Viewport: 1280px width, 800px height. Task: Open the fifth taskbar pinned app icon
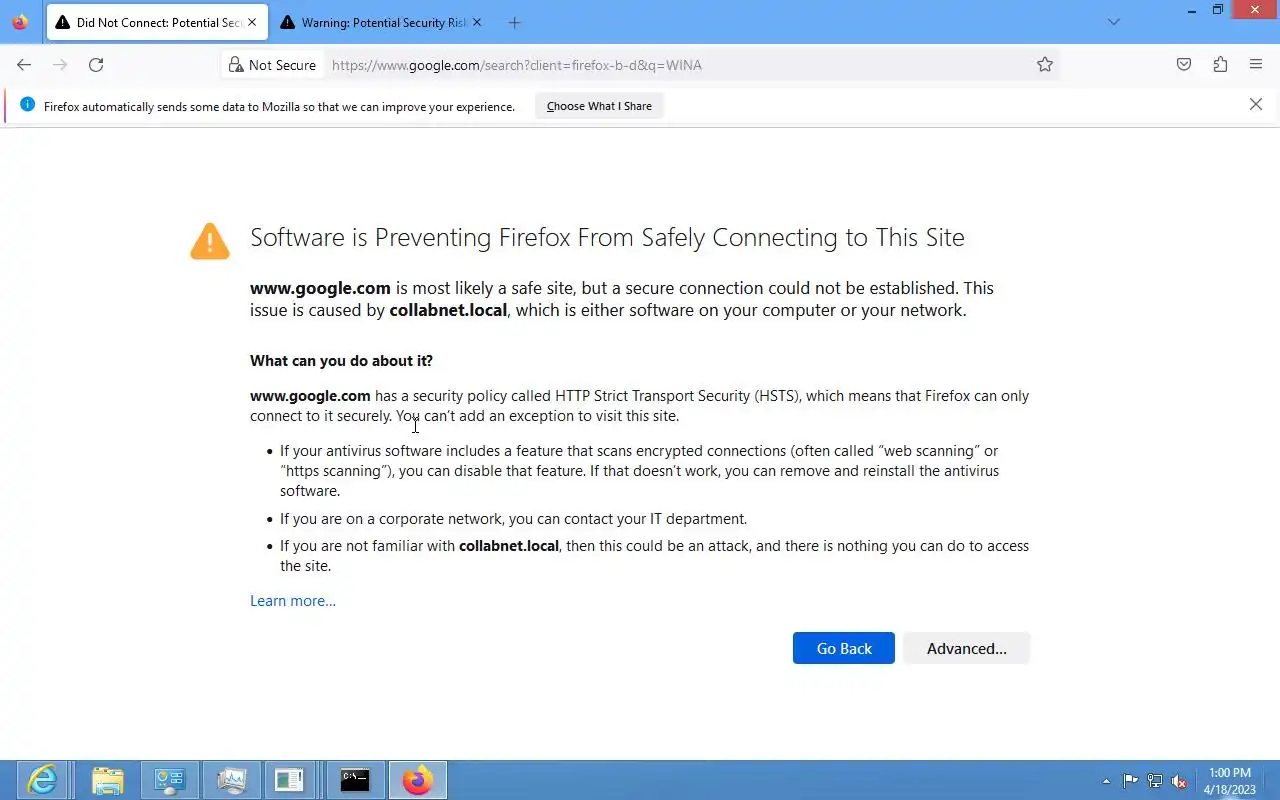pos(289,780)
